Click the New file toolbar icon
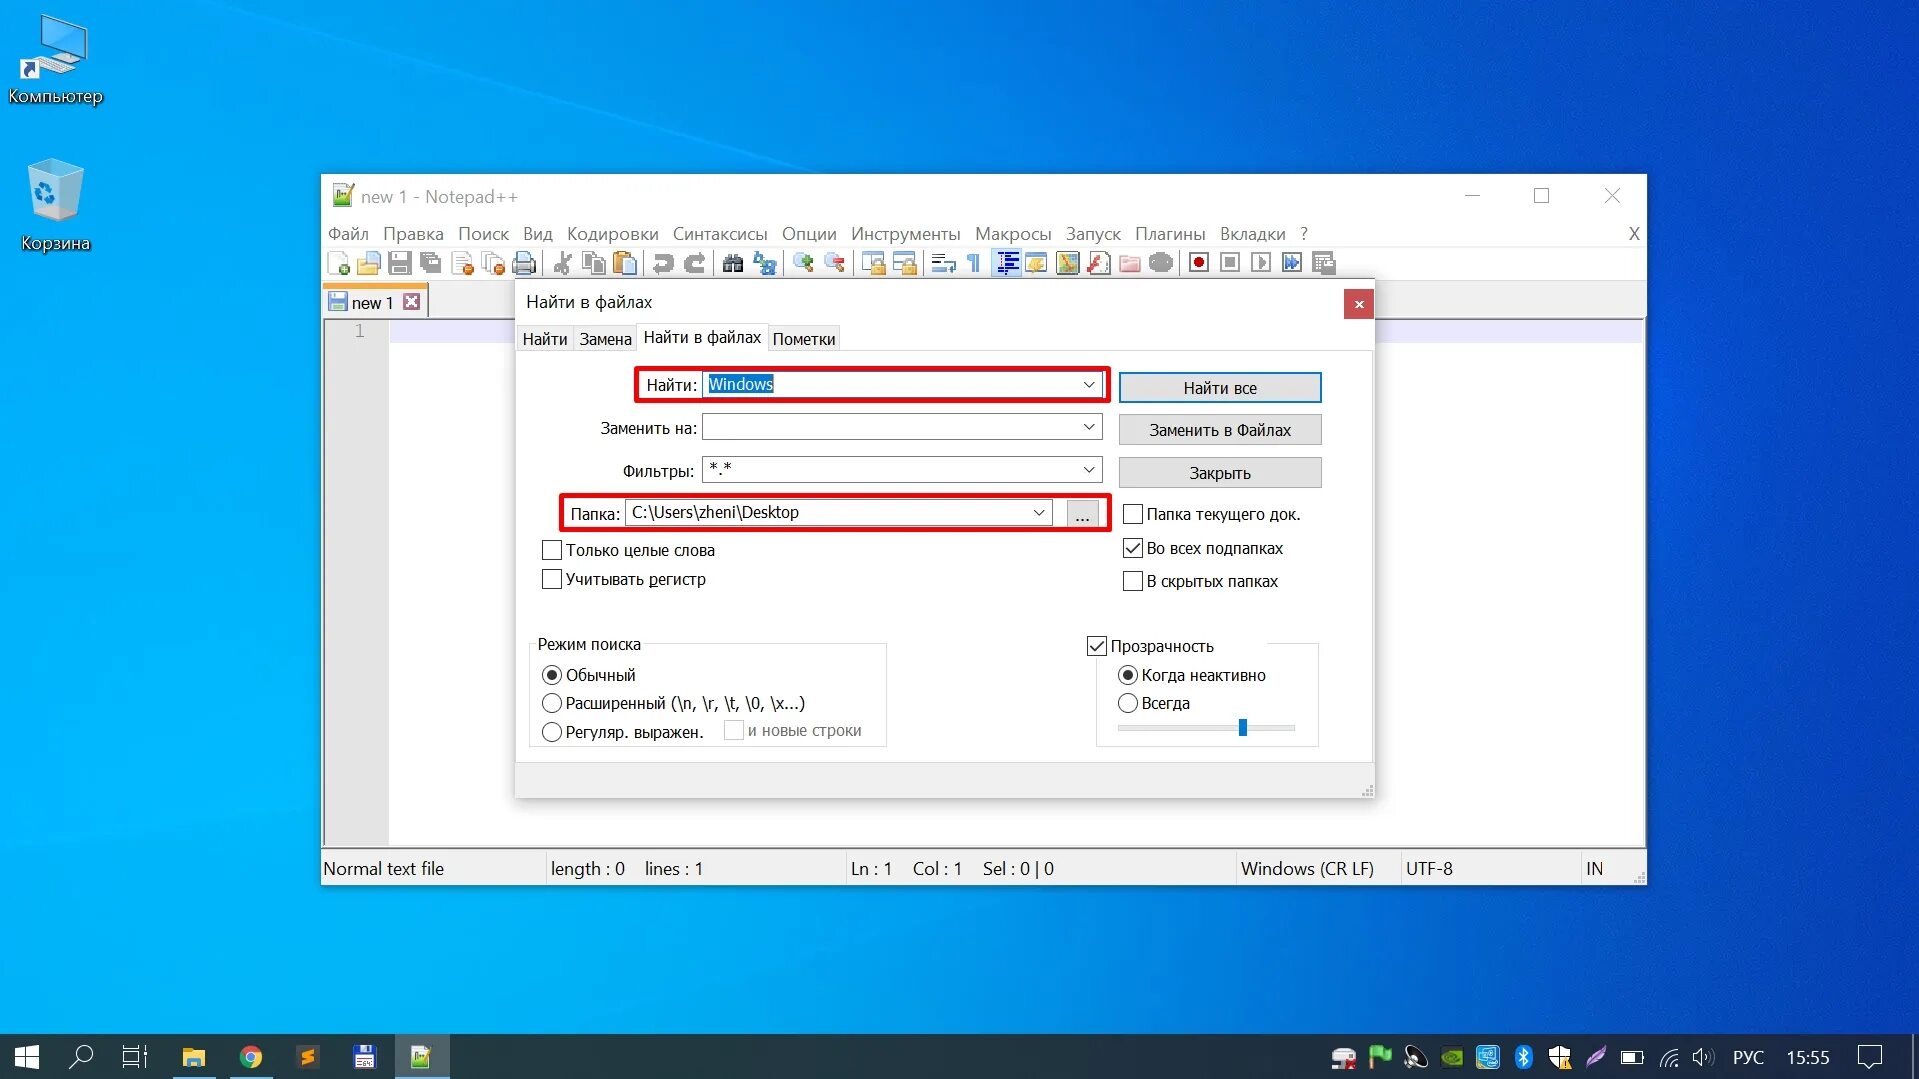The height and width of the screenshot is (1079, 1919). tap(339, 263)
